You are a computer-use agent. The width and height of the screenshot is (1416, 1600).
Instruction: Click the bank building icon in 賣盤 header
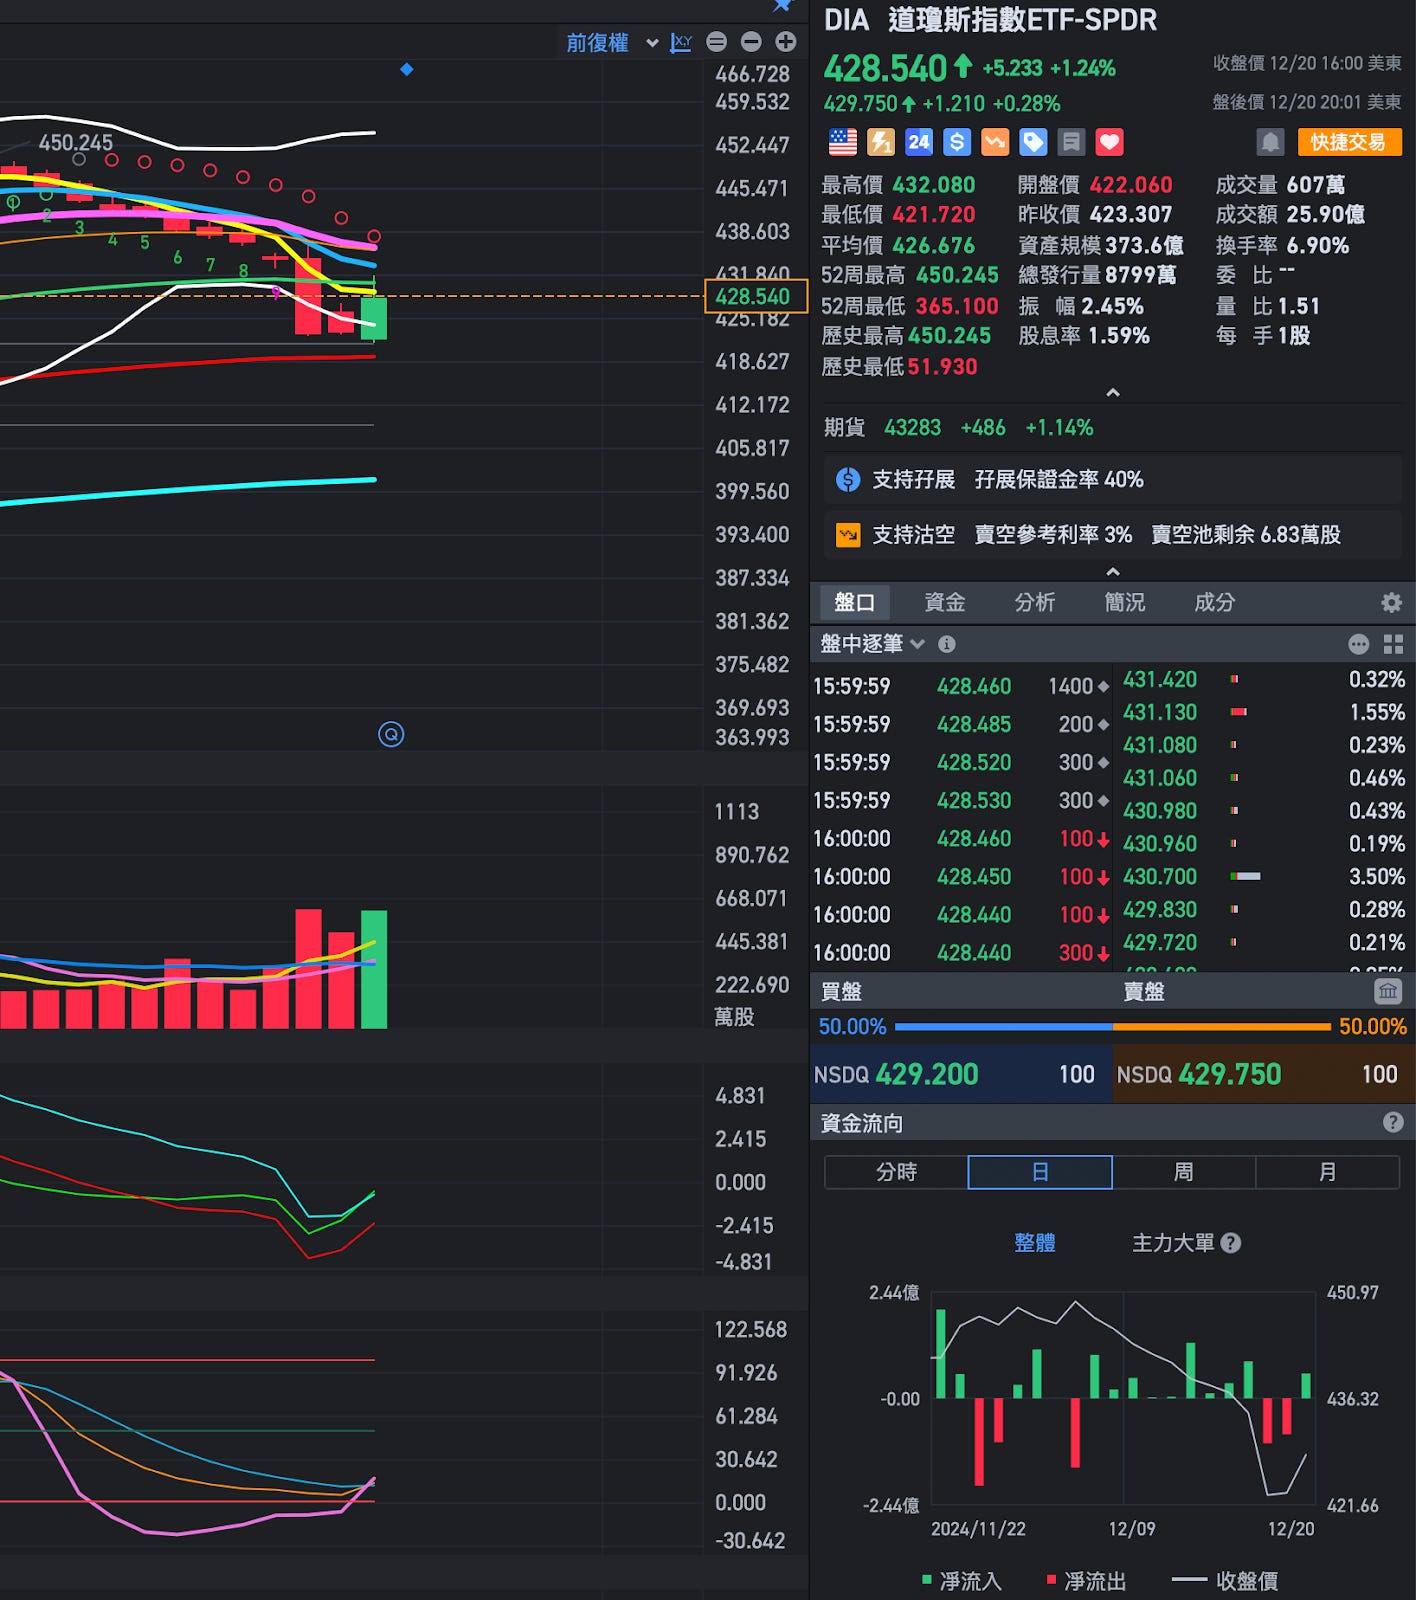click(x=1388, y=991)
